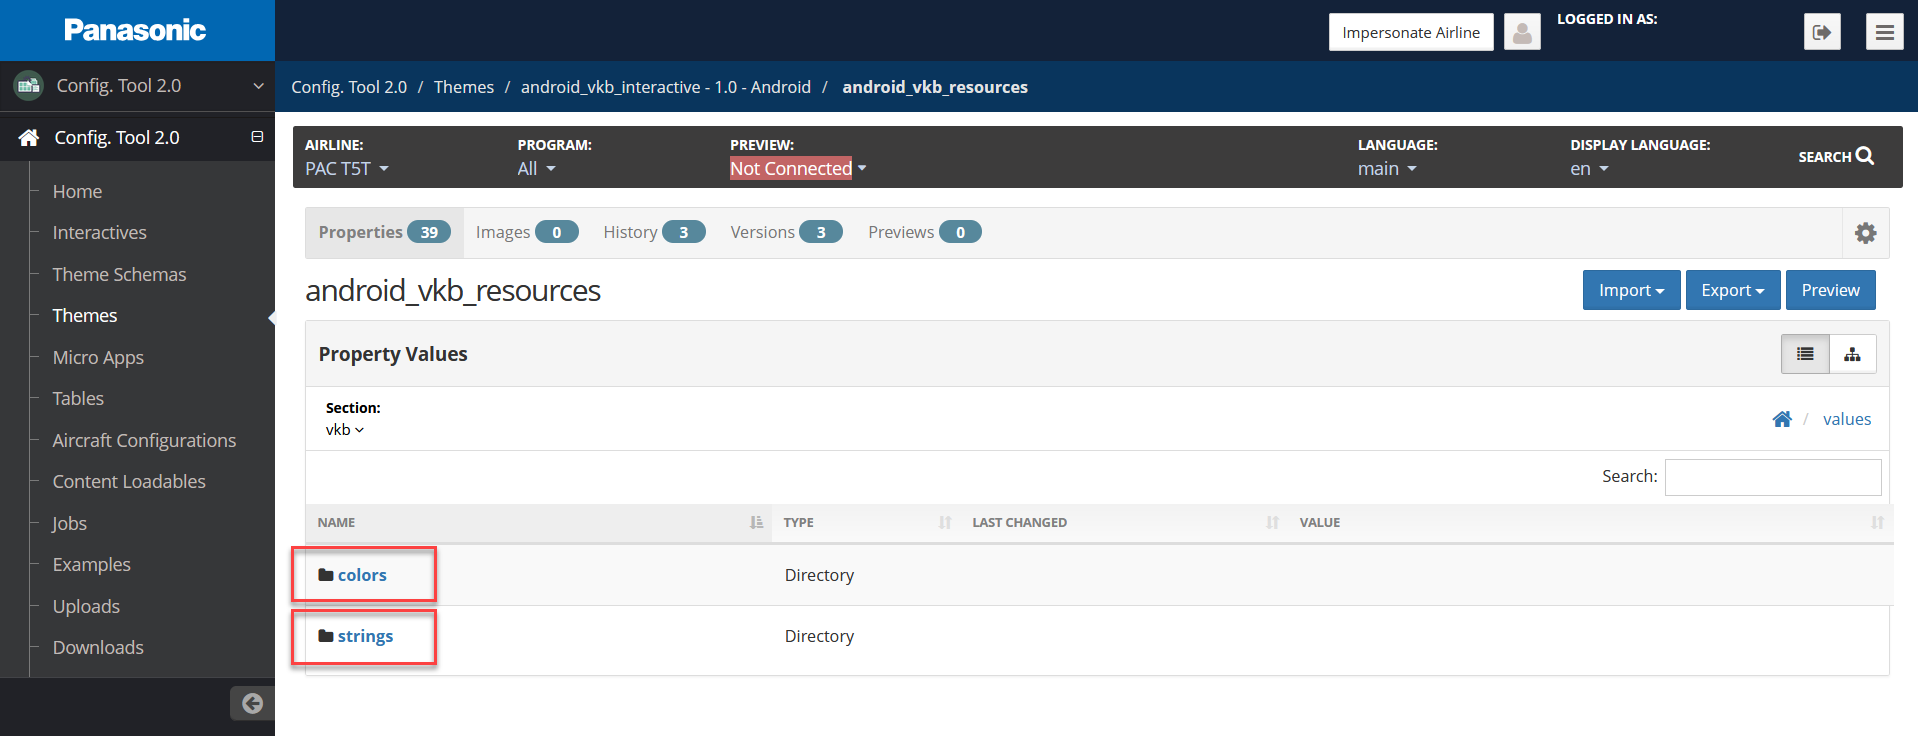Click the logout arrow icon
The height and width of the screenshot is (736, 1918).
click(x=1822, y=32)
